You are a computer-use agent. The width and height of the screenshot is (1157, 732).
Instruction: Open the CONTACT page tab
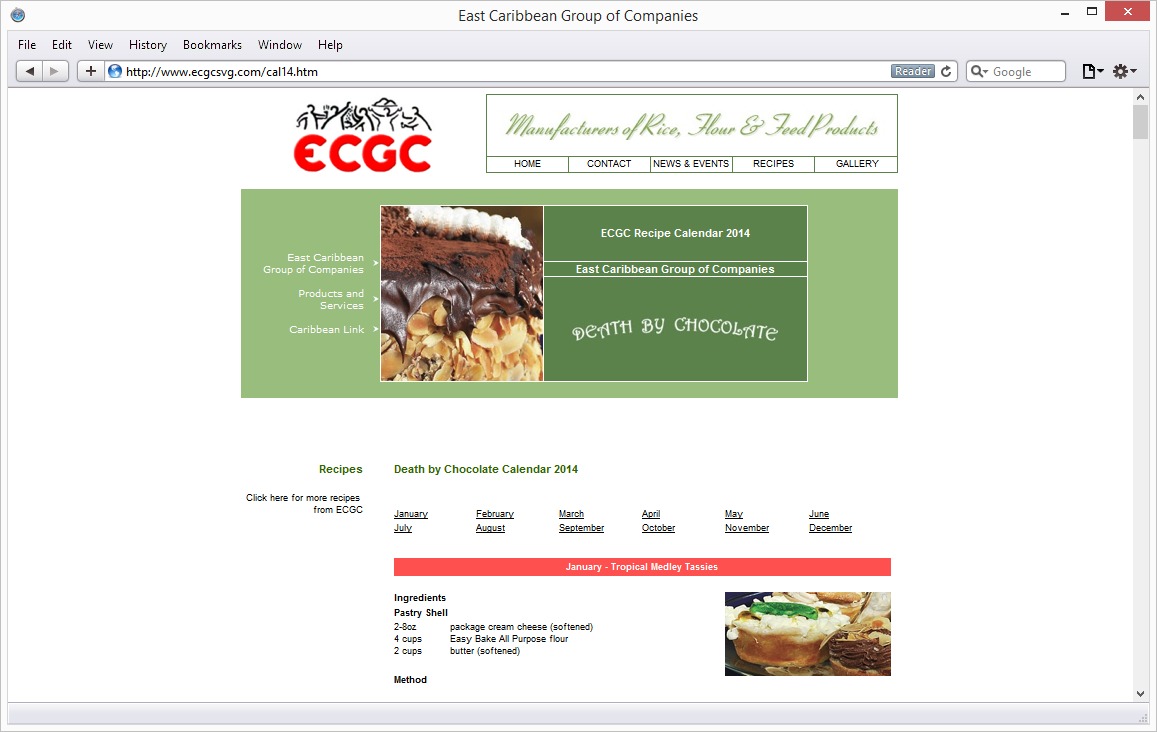point(609,164)
